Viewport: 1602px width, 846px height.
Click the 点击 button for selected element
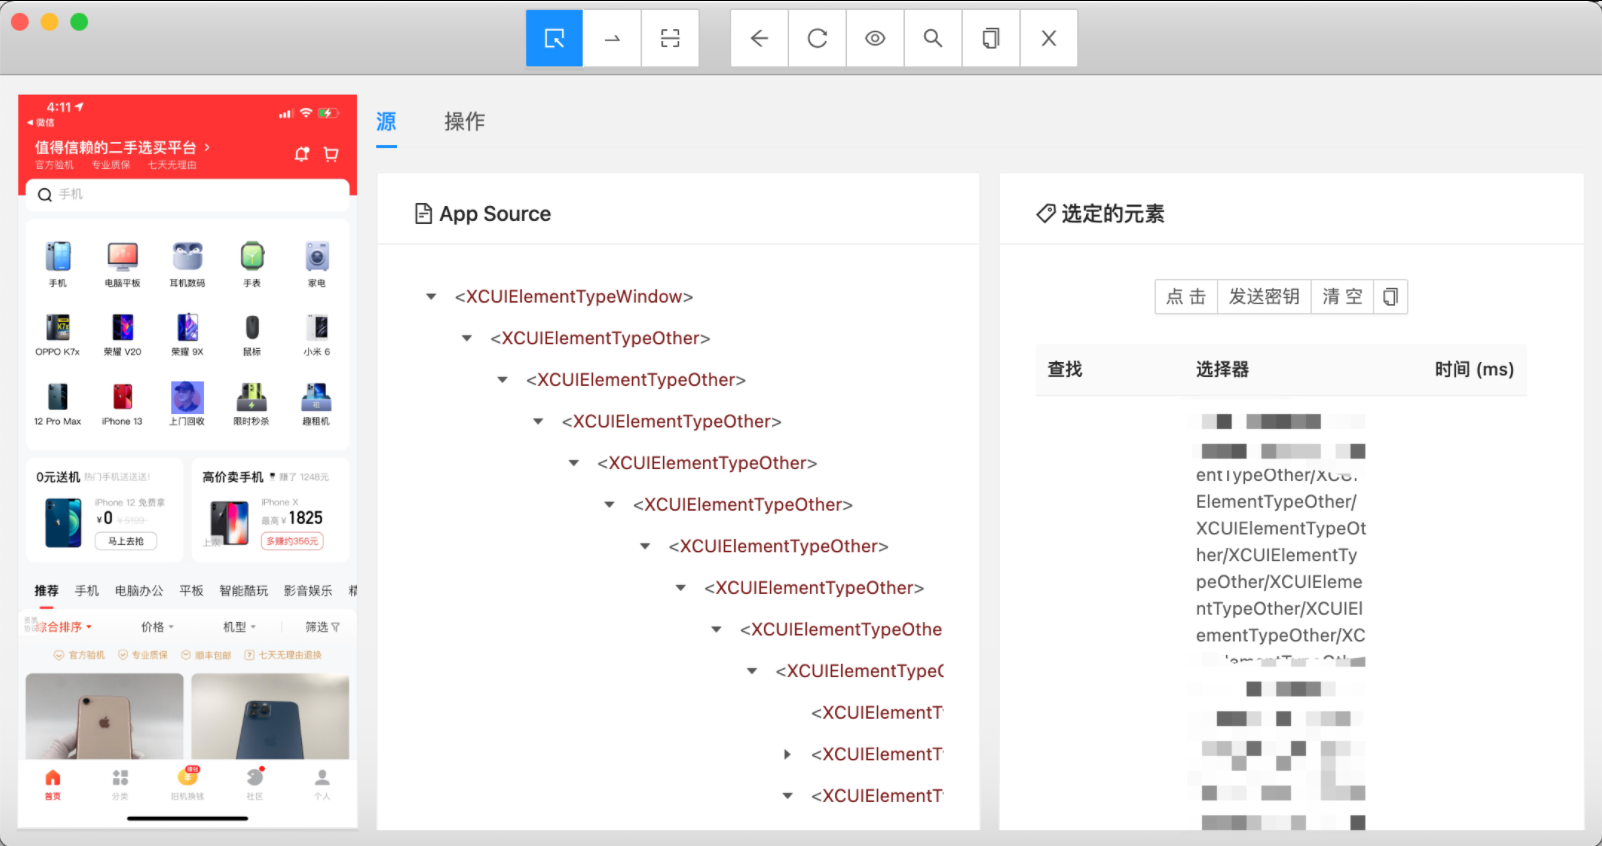click(1186, 297)
